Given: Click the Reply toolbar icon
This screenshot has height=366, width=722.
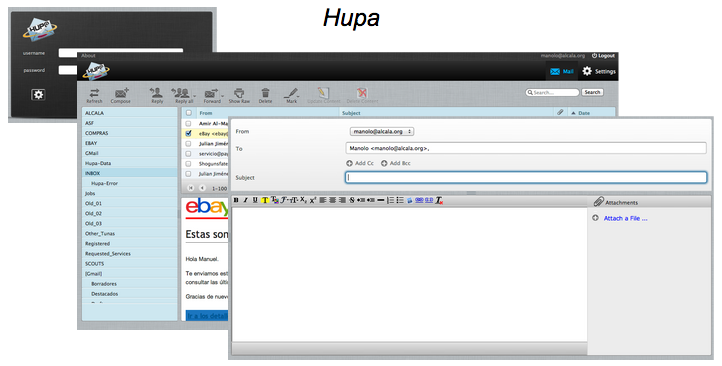Looking at the screenshot, I should pos(157,93).
